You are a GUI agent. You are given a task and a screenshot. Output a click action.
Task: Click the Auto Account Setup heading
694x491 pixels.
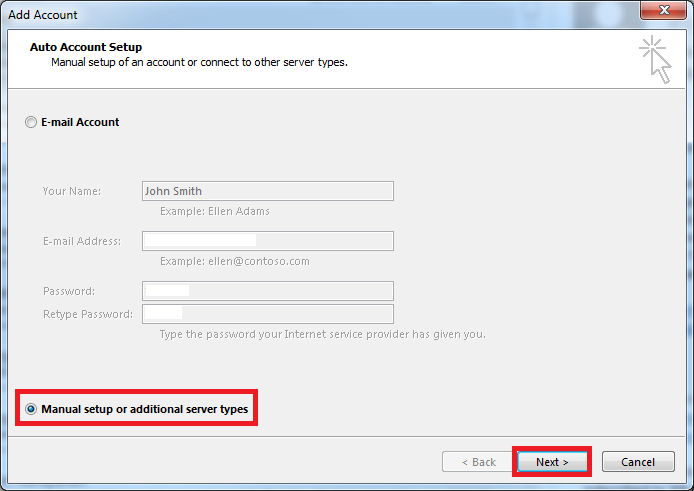tap(86, 47)
